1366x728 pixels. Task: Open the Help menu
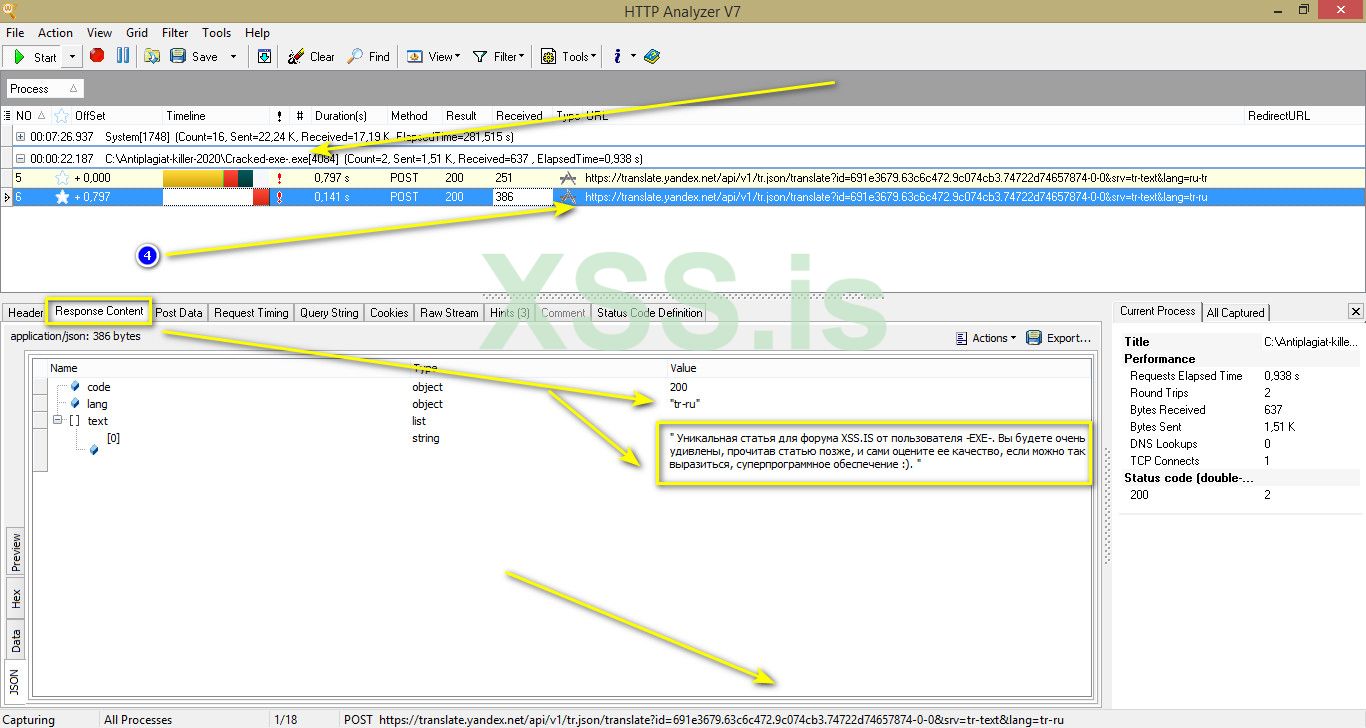(257, 33)
